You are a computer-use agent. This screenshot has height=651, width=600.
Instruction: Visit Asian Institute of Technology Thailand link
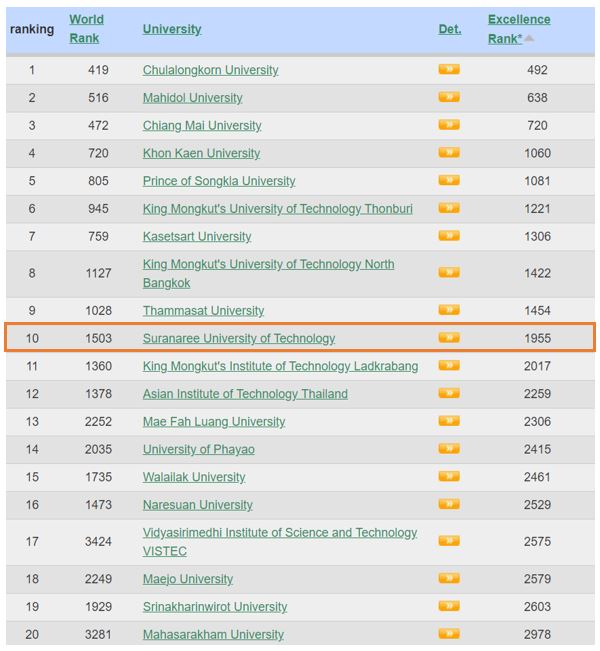click(245, 394)
